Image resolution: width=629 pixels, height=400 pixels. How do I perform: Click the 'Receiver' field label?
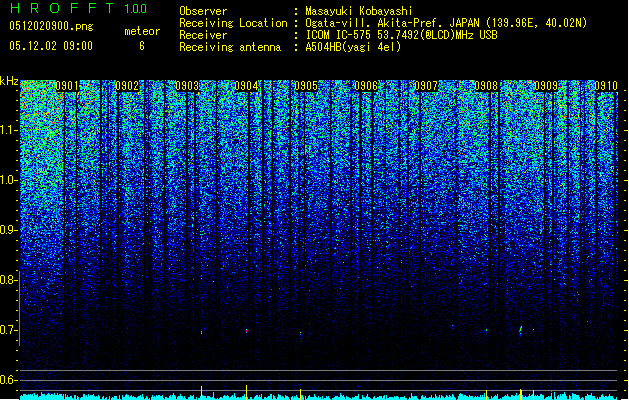(x=203, y=35)
